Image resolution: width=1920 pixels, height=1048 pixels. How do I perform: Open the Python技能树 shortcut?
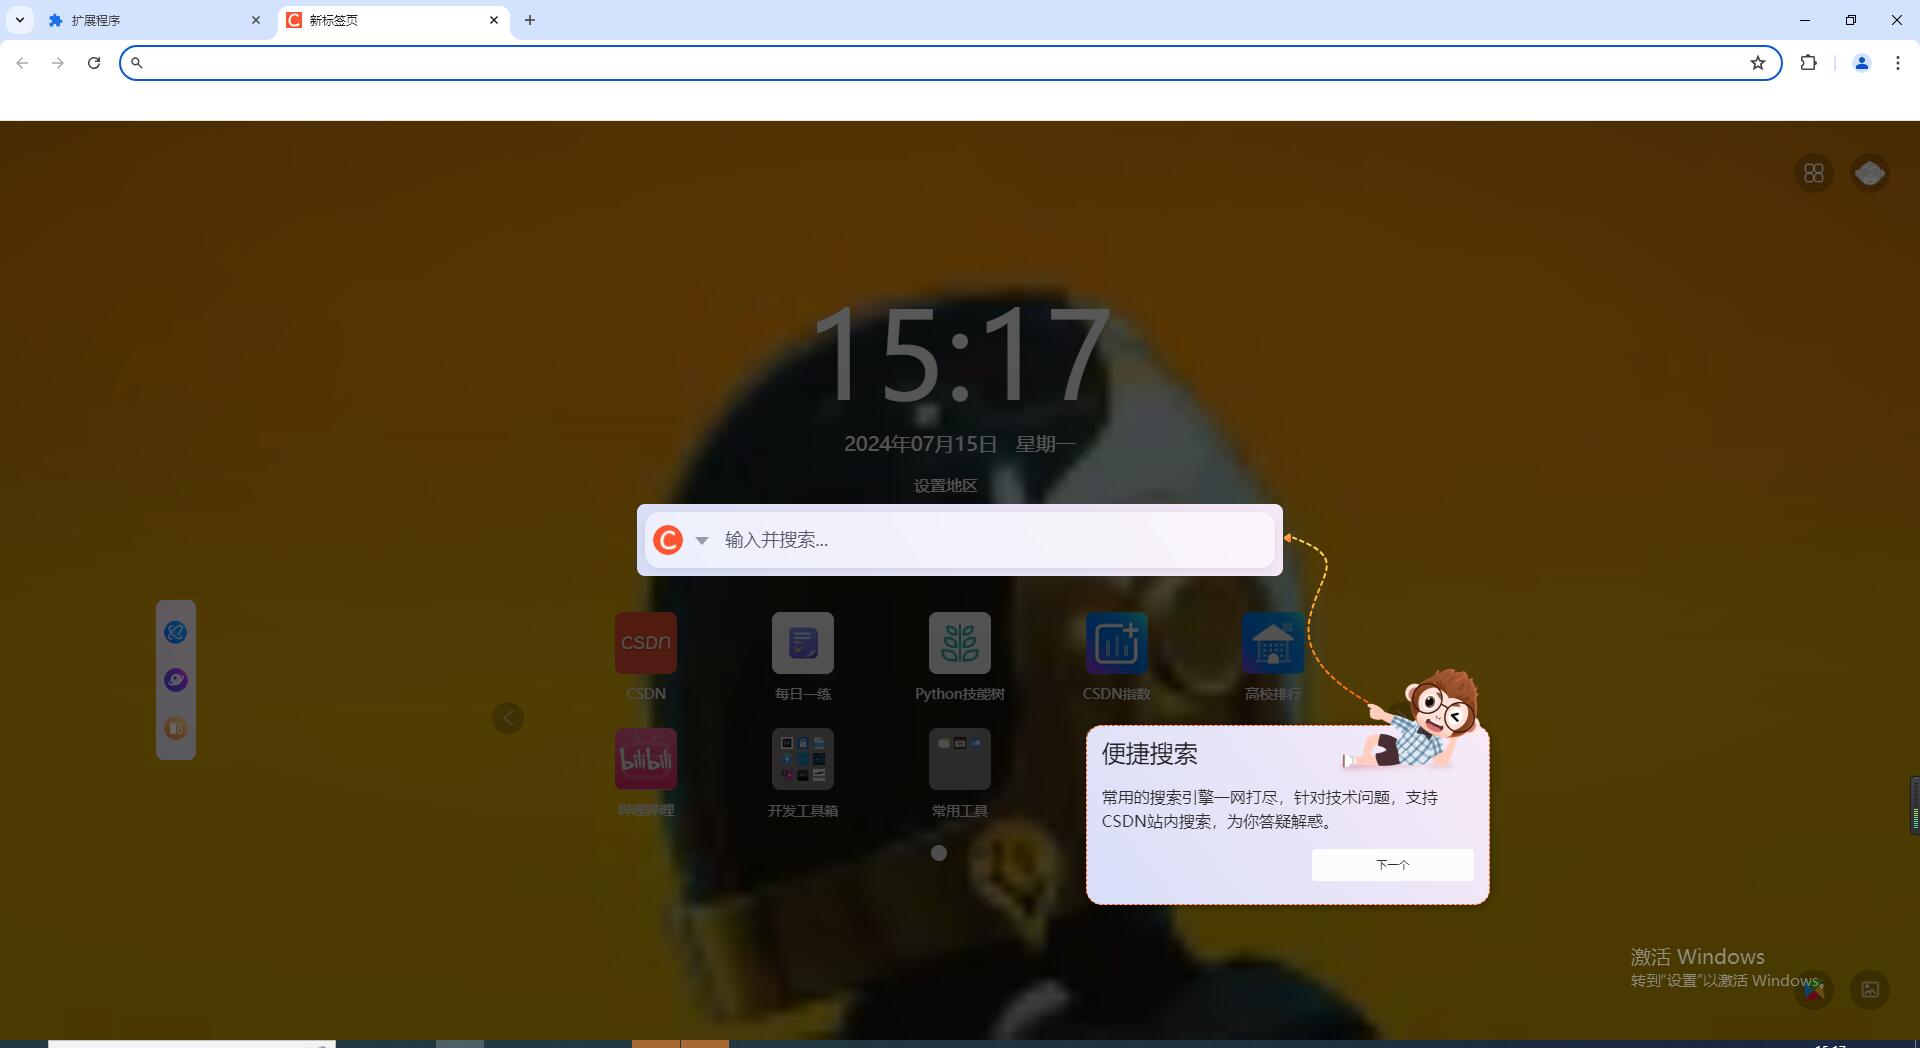[959, 643]
